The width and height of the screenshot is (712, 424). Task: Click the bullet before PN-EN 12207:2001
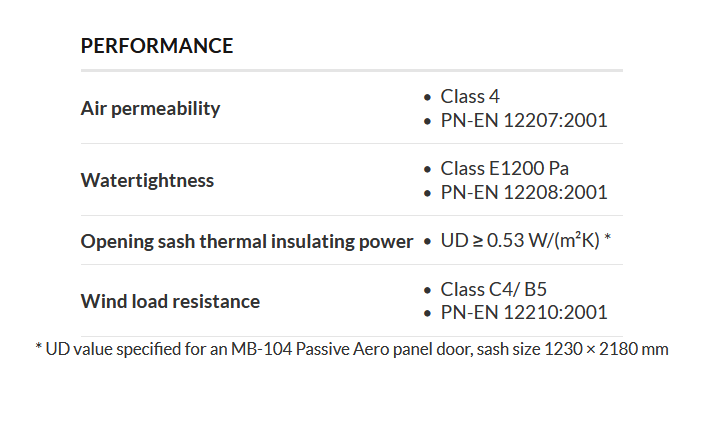point(427,122)
